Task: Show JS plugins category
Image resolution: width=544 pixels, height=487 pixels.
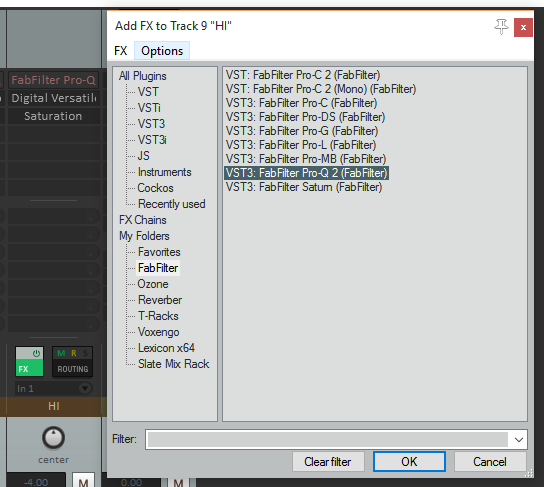Action: pyautogui.click(x=144, y=156)
